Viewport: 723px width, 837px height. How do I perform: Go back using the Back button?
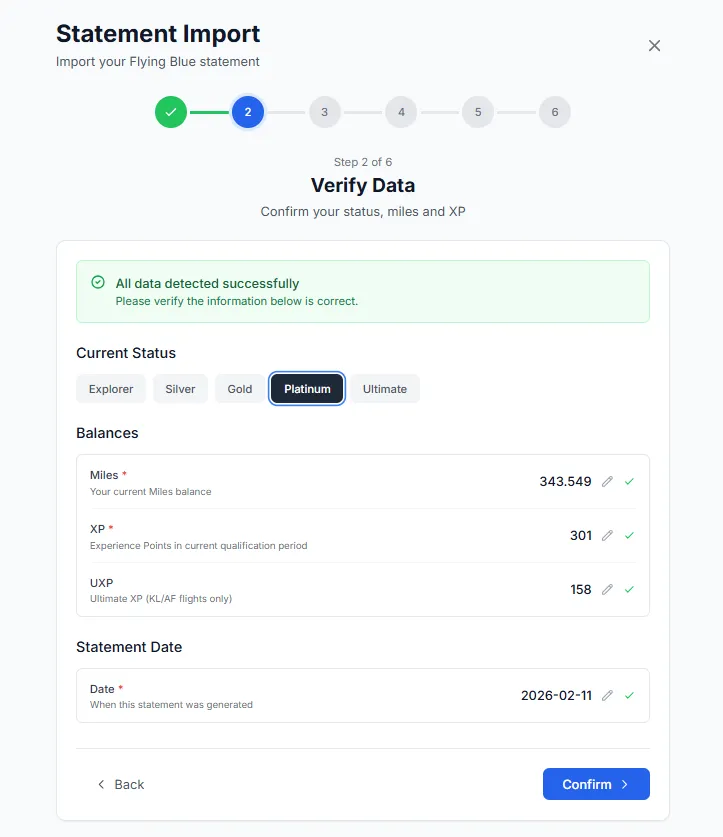click(120, 784)
